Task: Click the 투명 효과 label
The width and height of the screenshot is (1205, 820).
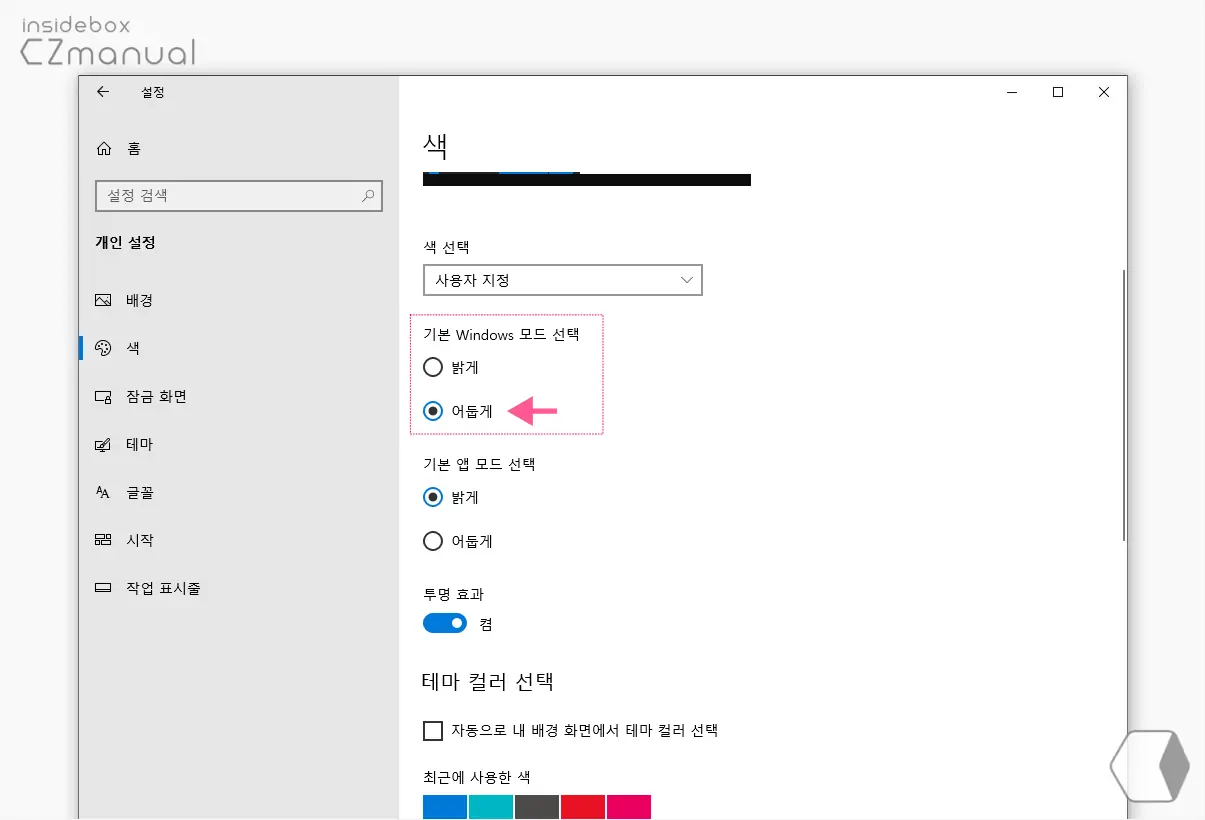Action: 453,594
